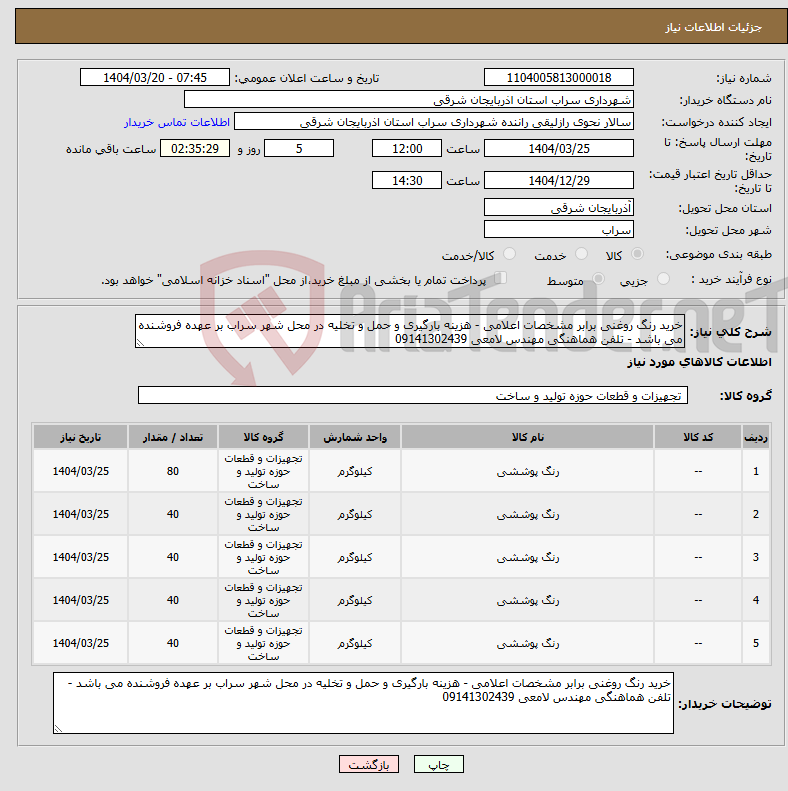
Task: Click the بازگشت back button
Action: (x=369, y=765)
